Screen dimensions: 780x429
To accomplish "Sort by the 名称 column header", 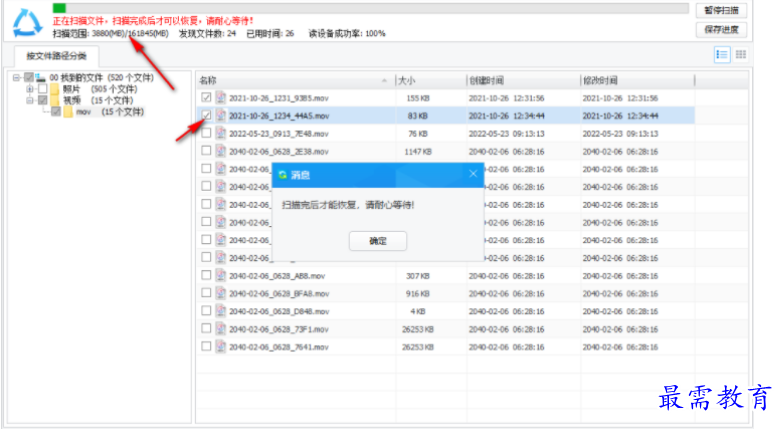I will [x=296, y=81].
